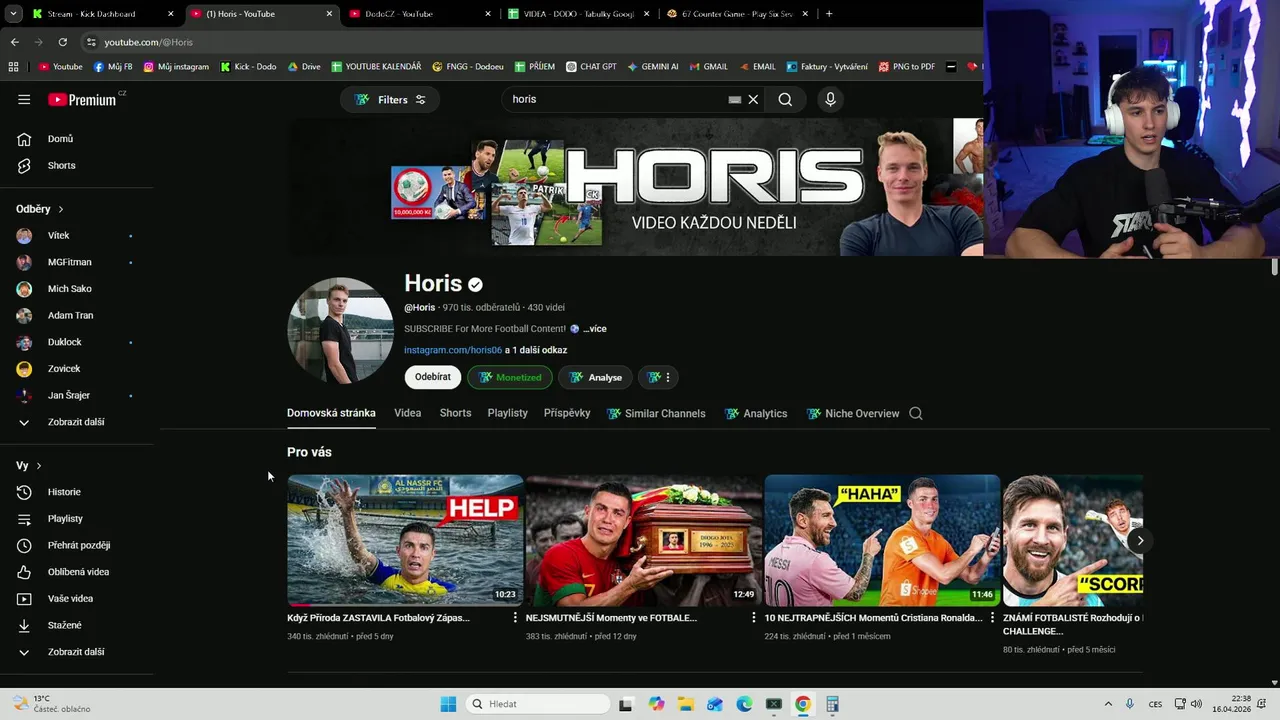The image size is (1280, 720).
Task: Select the Domovská stránka tab
Action: [x=331, y=413]
